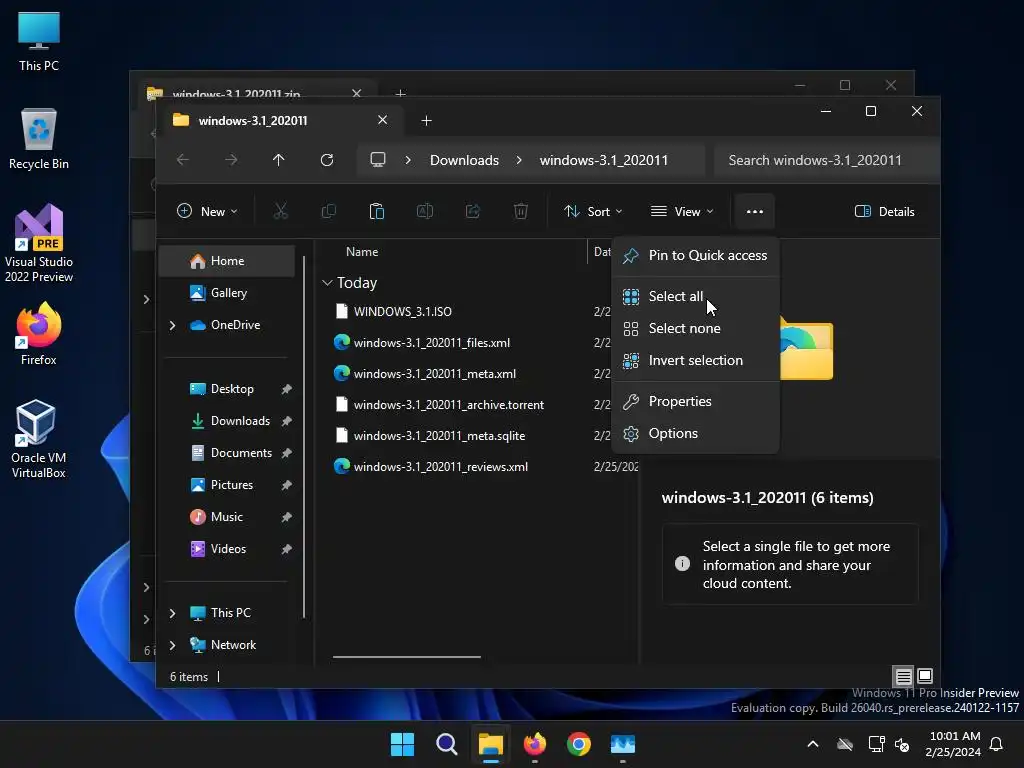1024x768 pixels.
Task: Select the Firefox desktop shortcut
Action: pyautogui.click(x=39, y=334)
